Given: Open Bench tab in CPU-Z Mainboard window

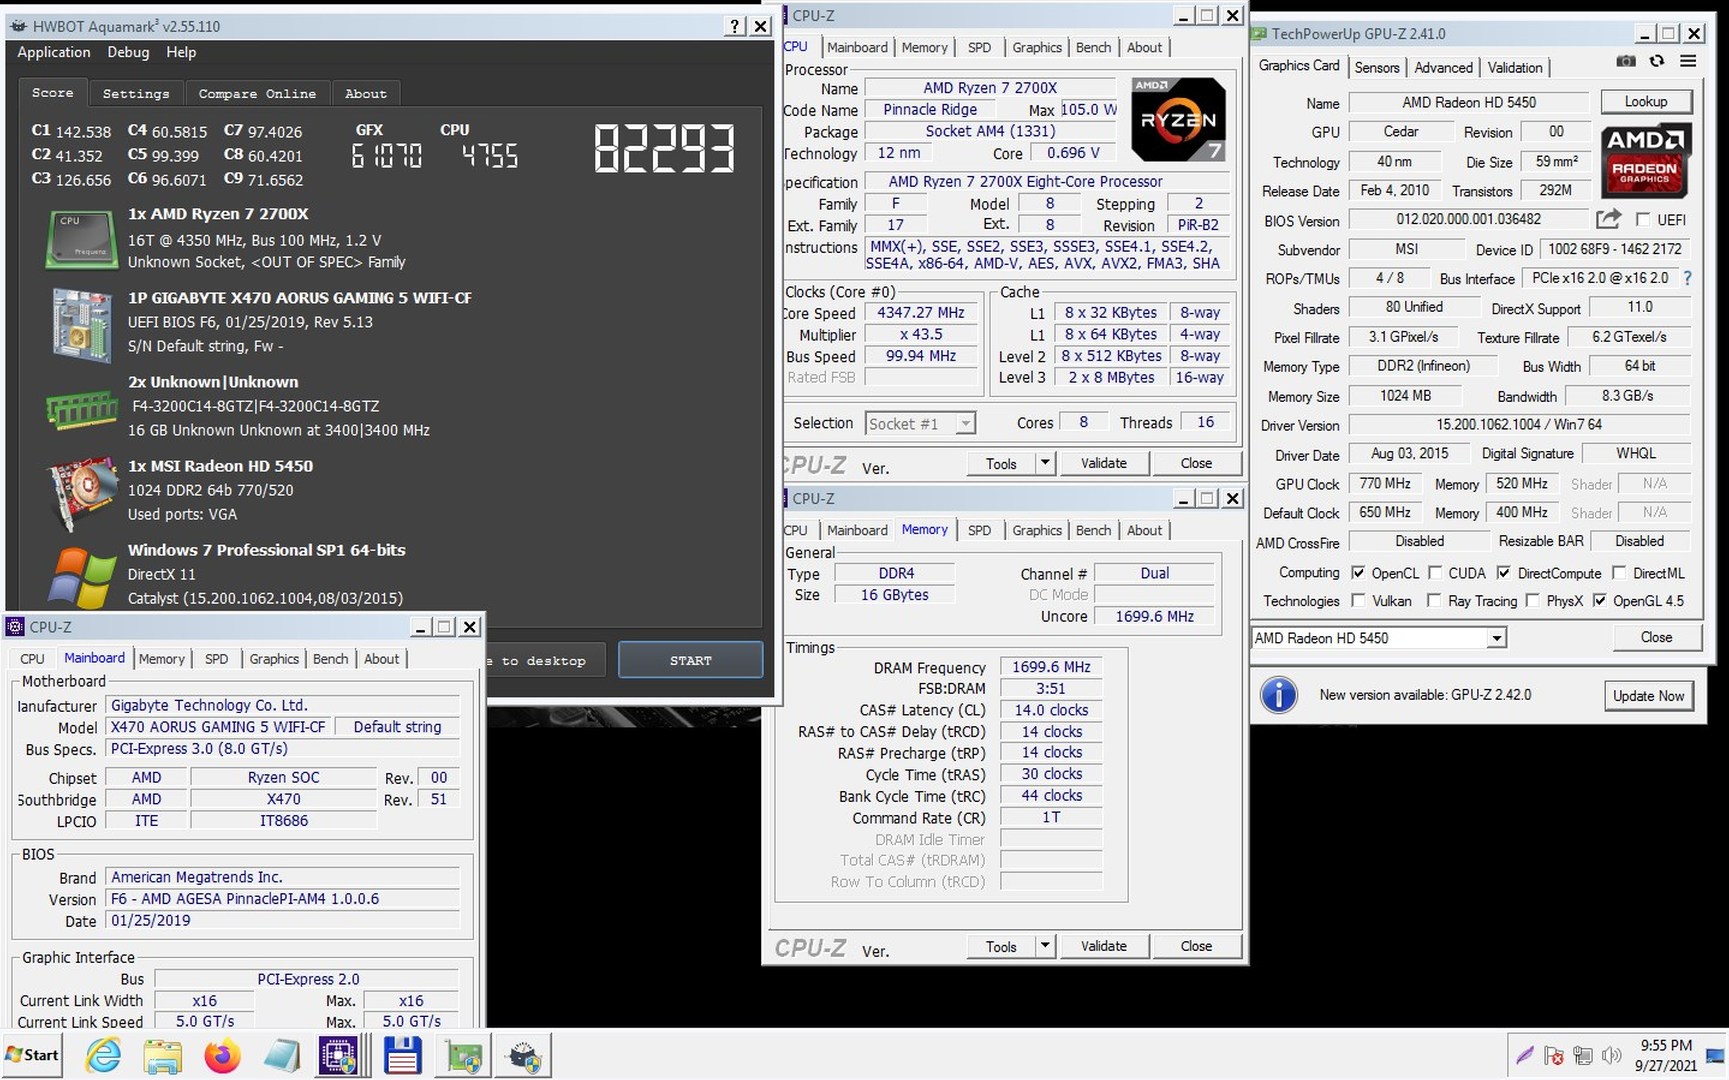Looking at the screenshot, I should (x=330, y=659).
